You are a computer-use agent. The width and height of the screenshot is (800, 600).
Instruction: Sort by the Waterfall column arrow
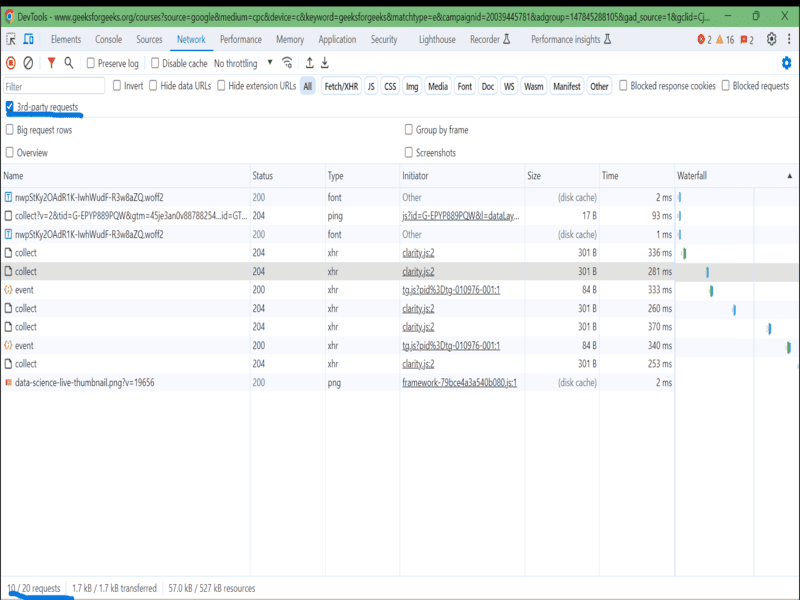(x=790, y=176)
